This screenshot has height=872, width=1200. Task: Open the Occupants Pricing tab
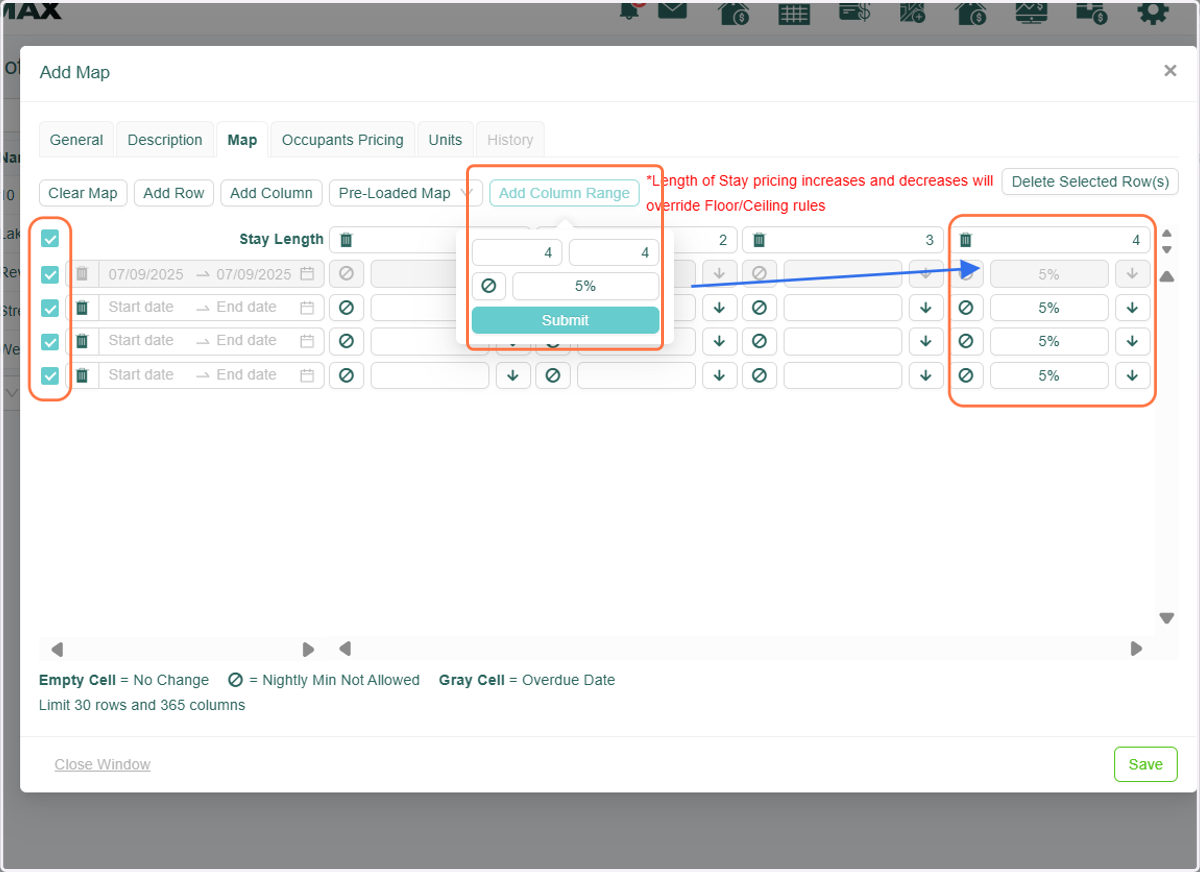[342, 140]
